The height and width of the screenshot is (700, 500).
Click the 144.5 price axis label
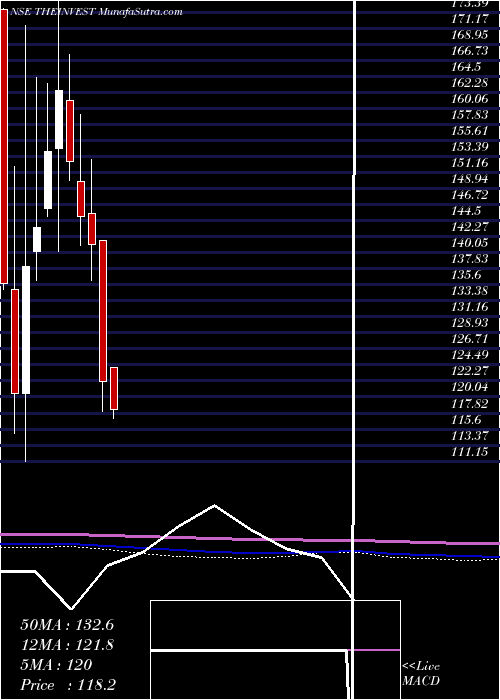466,211
